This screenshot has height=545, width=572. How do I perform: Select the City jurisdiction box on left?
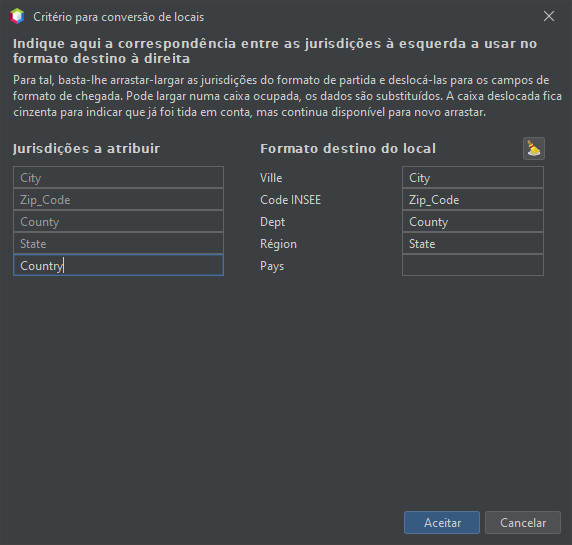coord(119,177)
